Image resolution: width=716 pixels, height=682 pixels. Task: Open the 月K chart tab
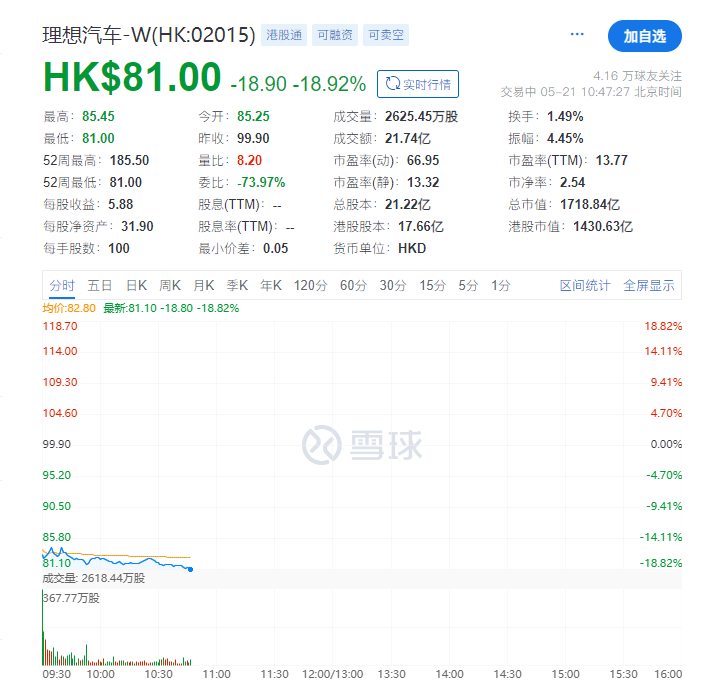(x=204, y=286)
